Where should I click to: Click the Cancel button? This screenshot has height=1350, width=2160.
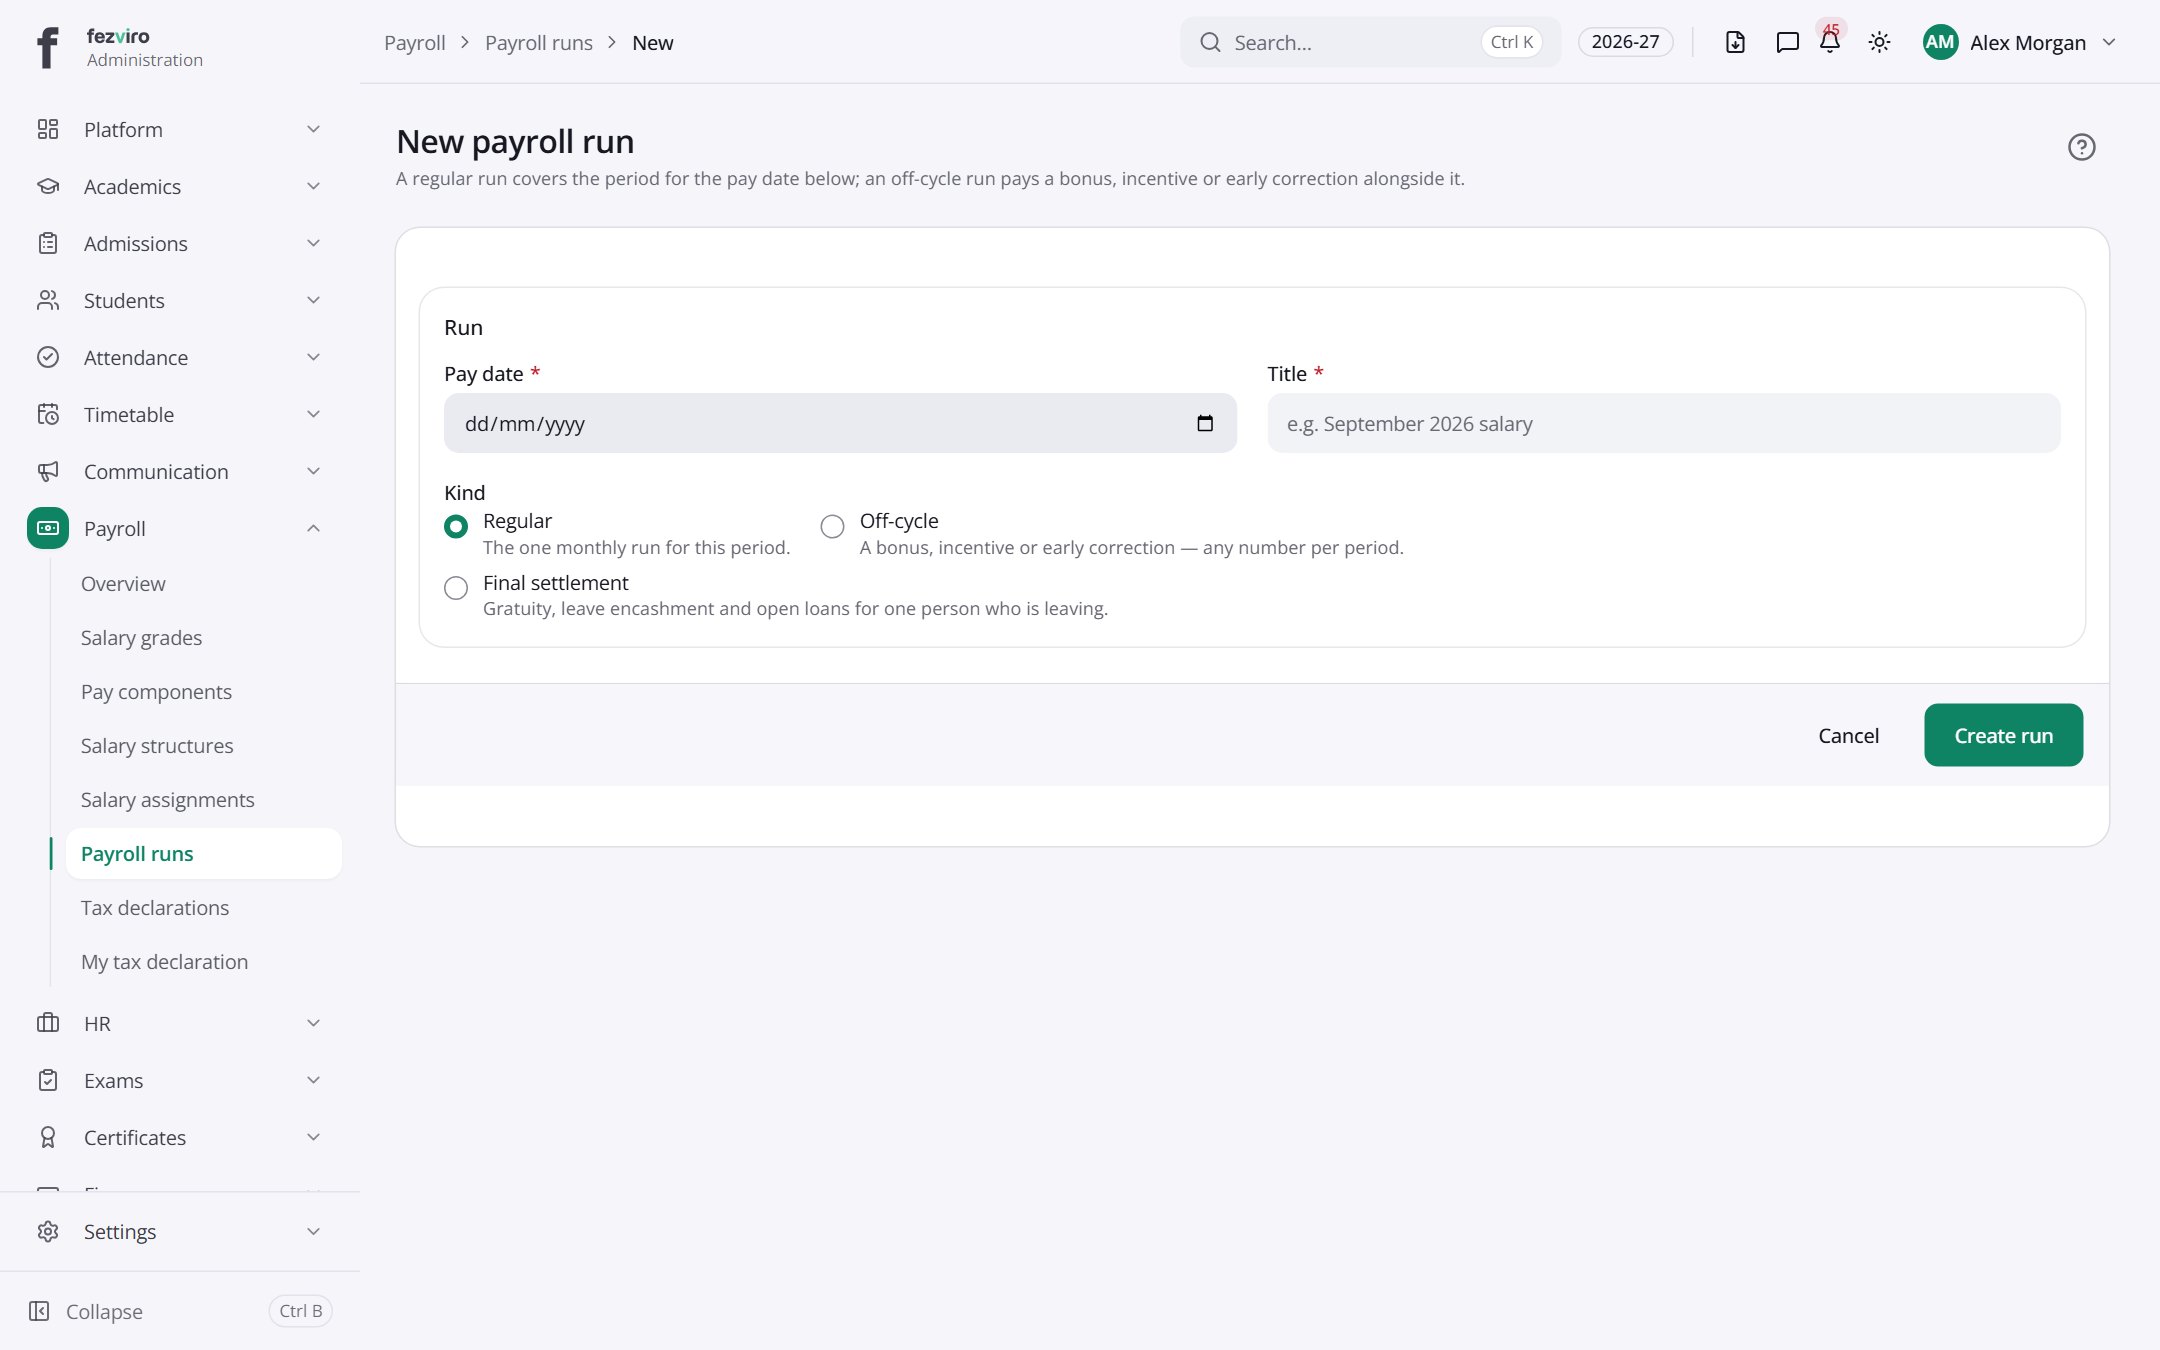[1848, 735]
